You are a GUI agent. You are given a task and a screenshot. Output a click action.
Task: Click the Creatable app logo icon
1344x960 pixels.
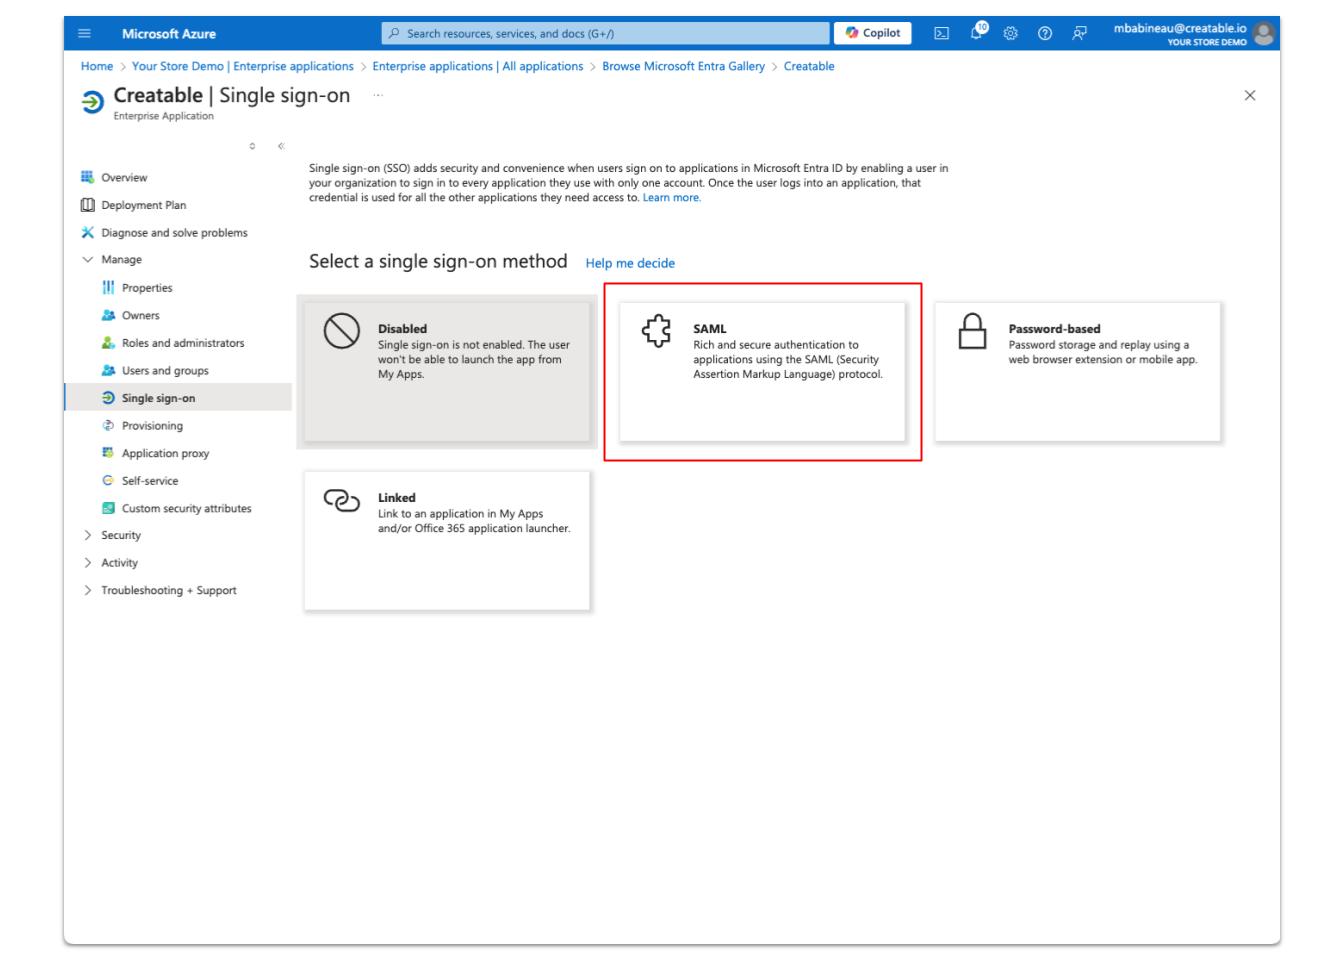(x=91, y=103)
